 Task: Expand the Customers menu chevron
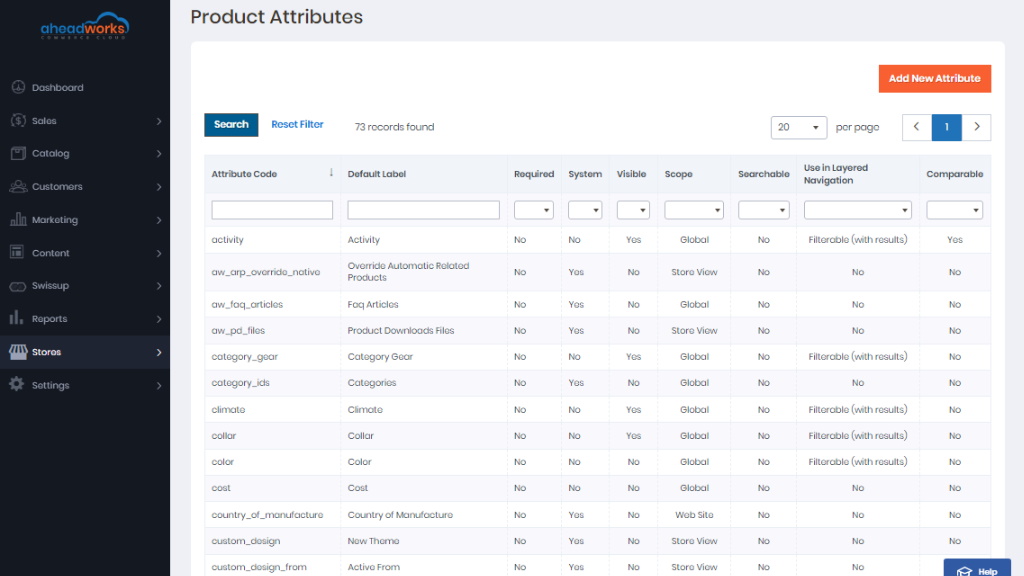point(159,187)
